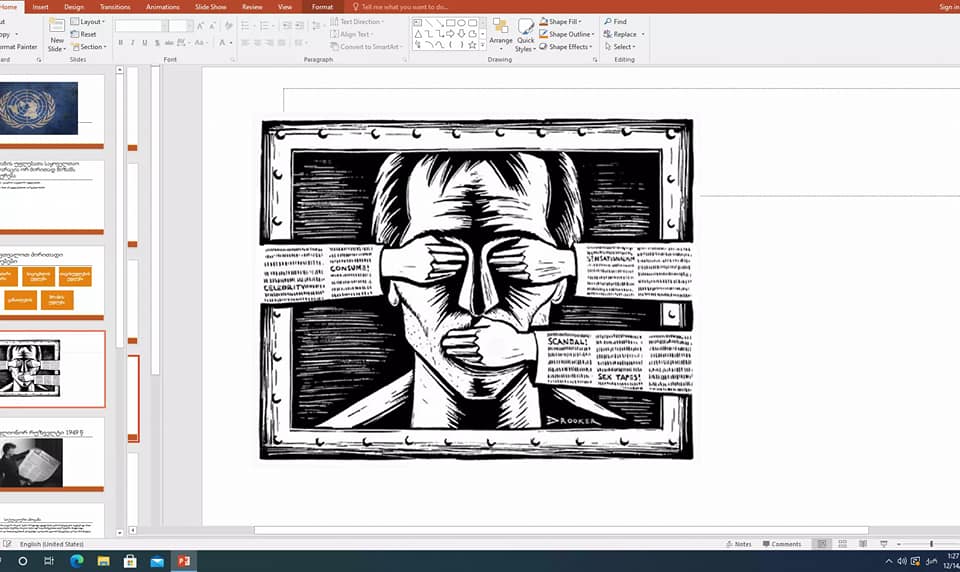Viewport: 960px width, 572px height.
Task: Switch to the Insert ribbon tab
Action: pos(40,7)
